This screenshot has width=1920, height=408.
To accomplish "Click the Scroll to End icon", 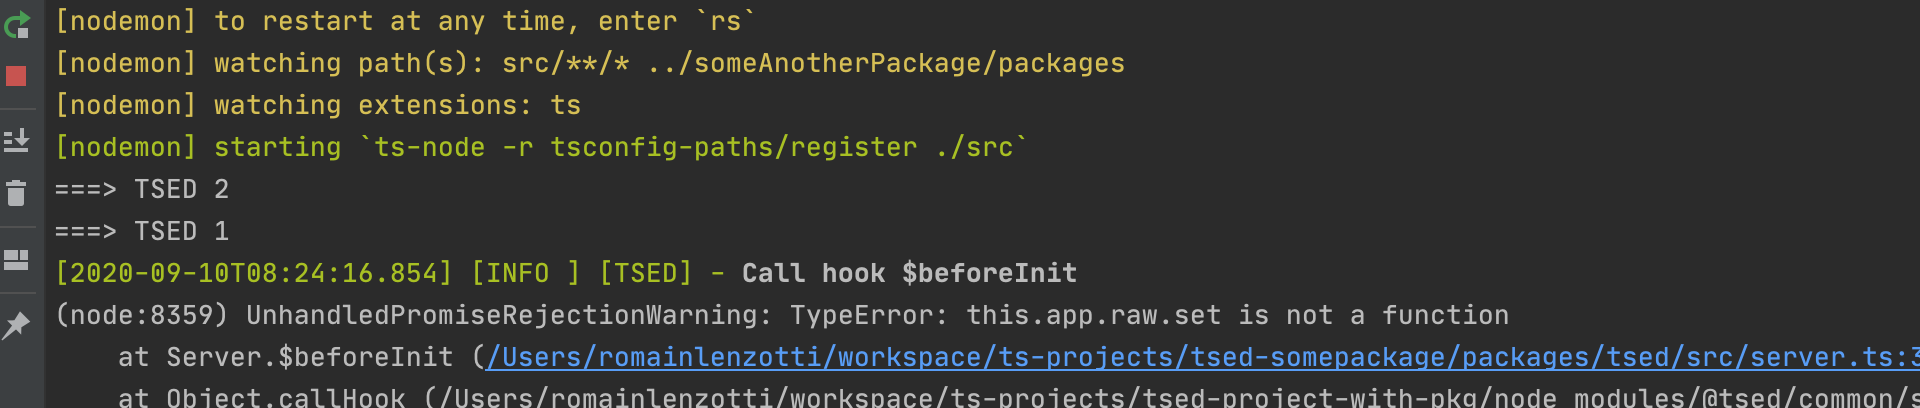I will pyautogui.click(x=16, y=140).
